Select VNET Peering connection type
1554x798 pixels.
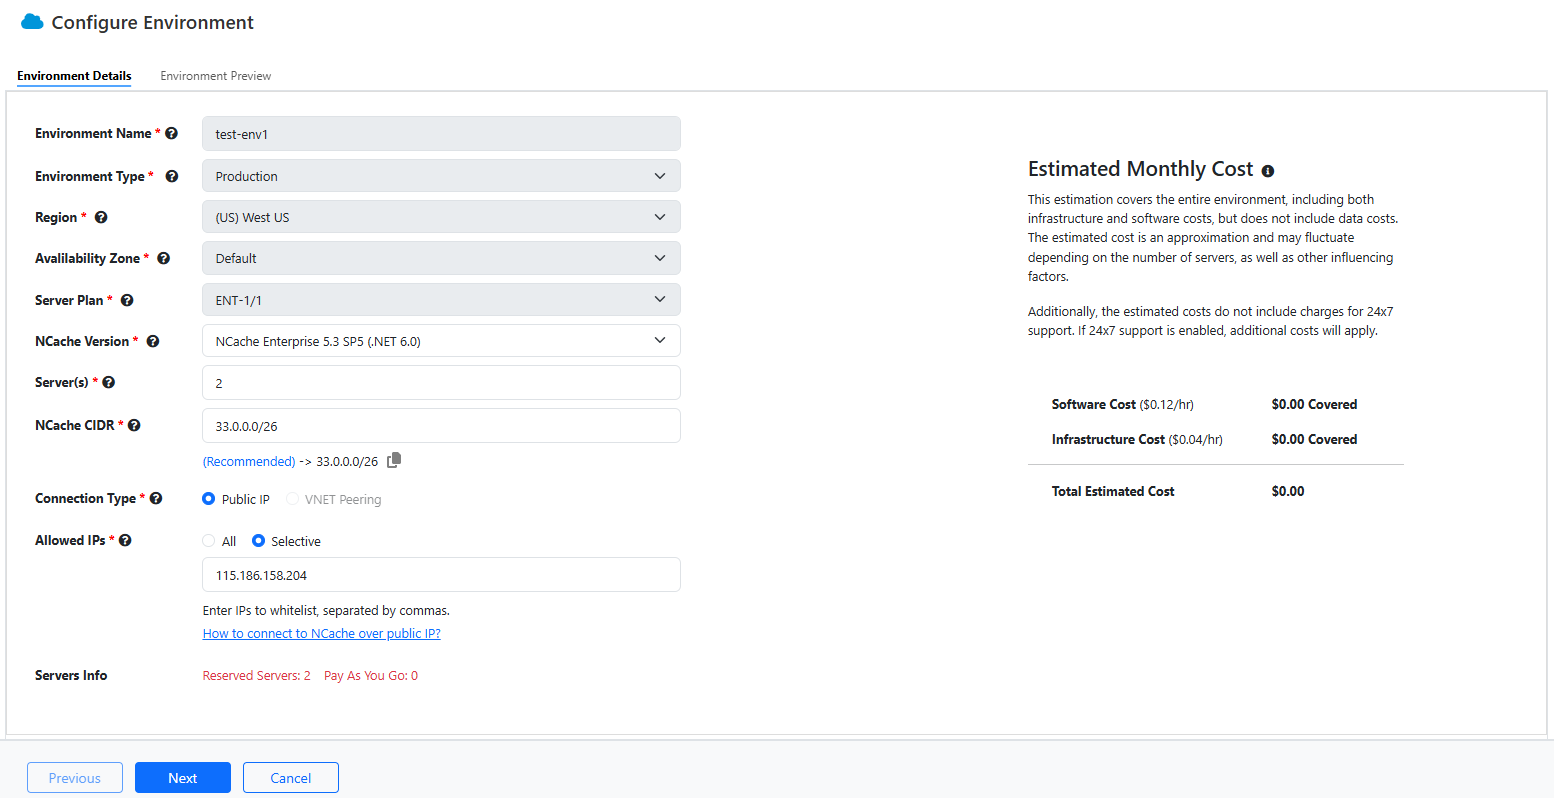(x=292, y=499)
